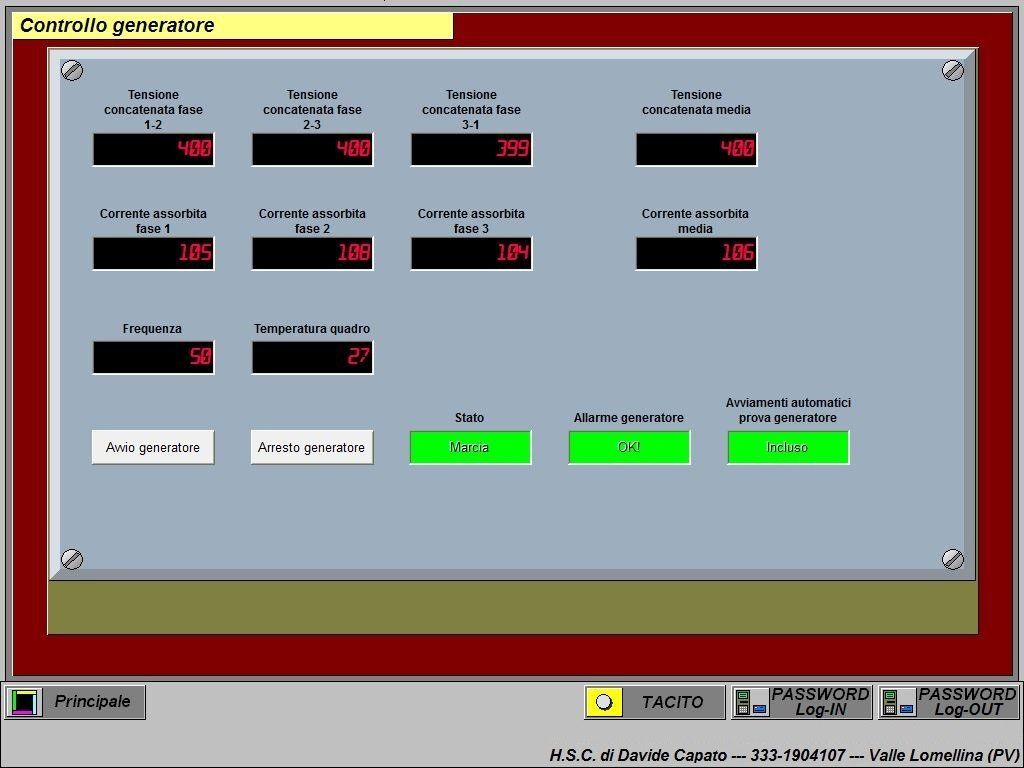Image resolution: width=1024 pixels, height=768 pixels.
Task: Click the Allarme generatore label
Action: point(629,418)
